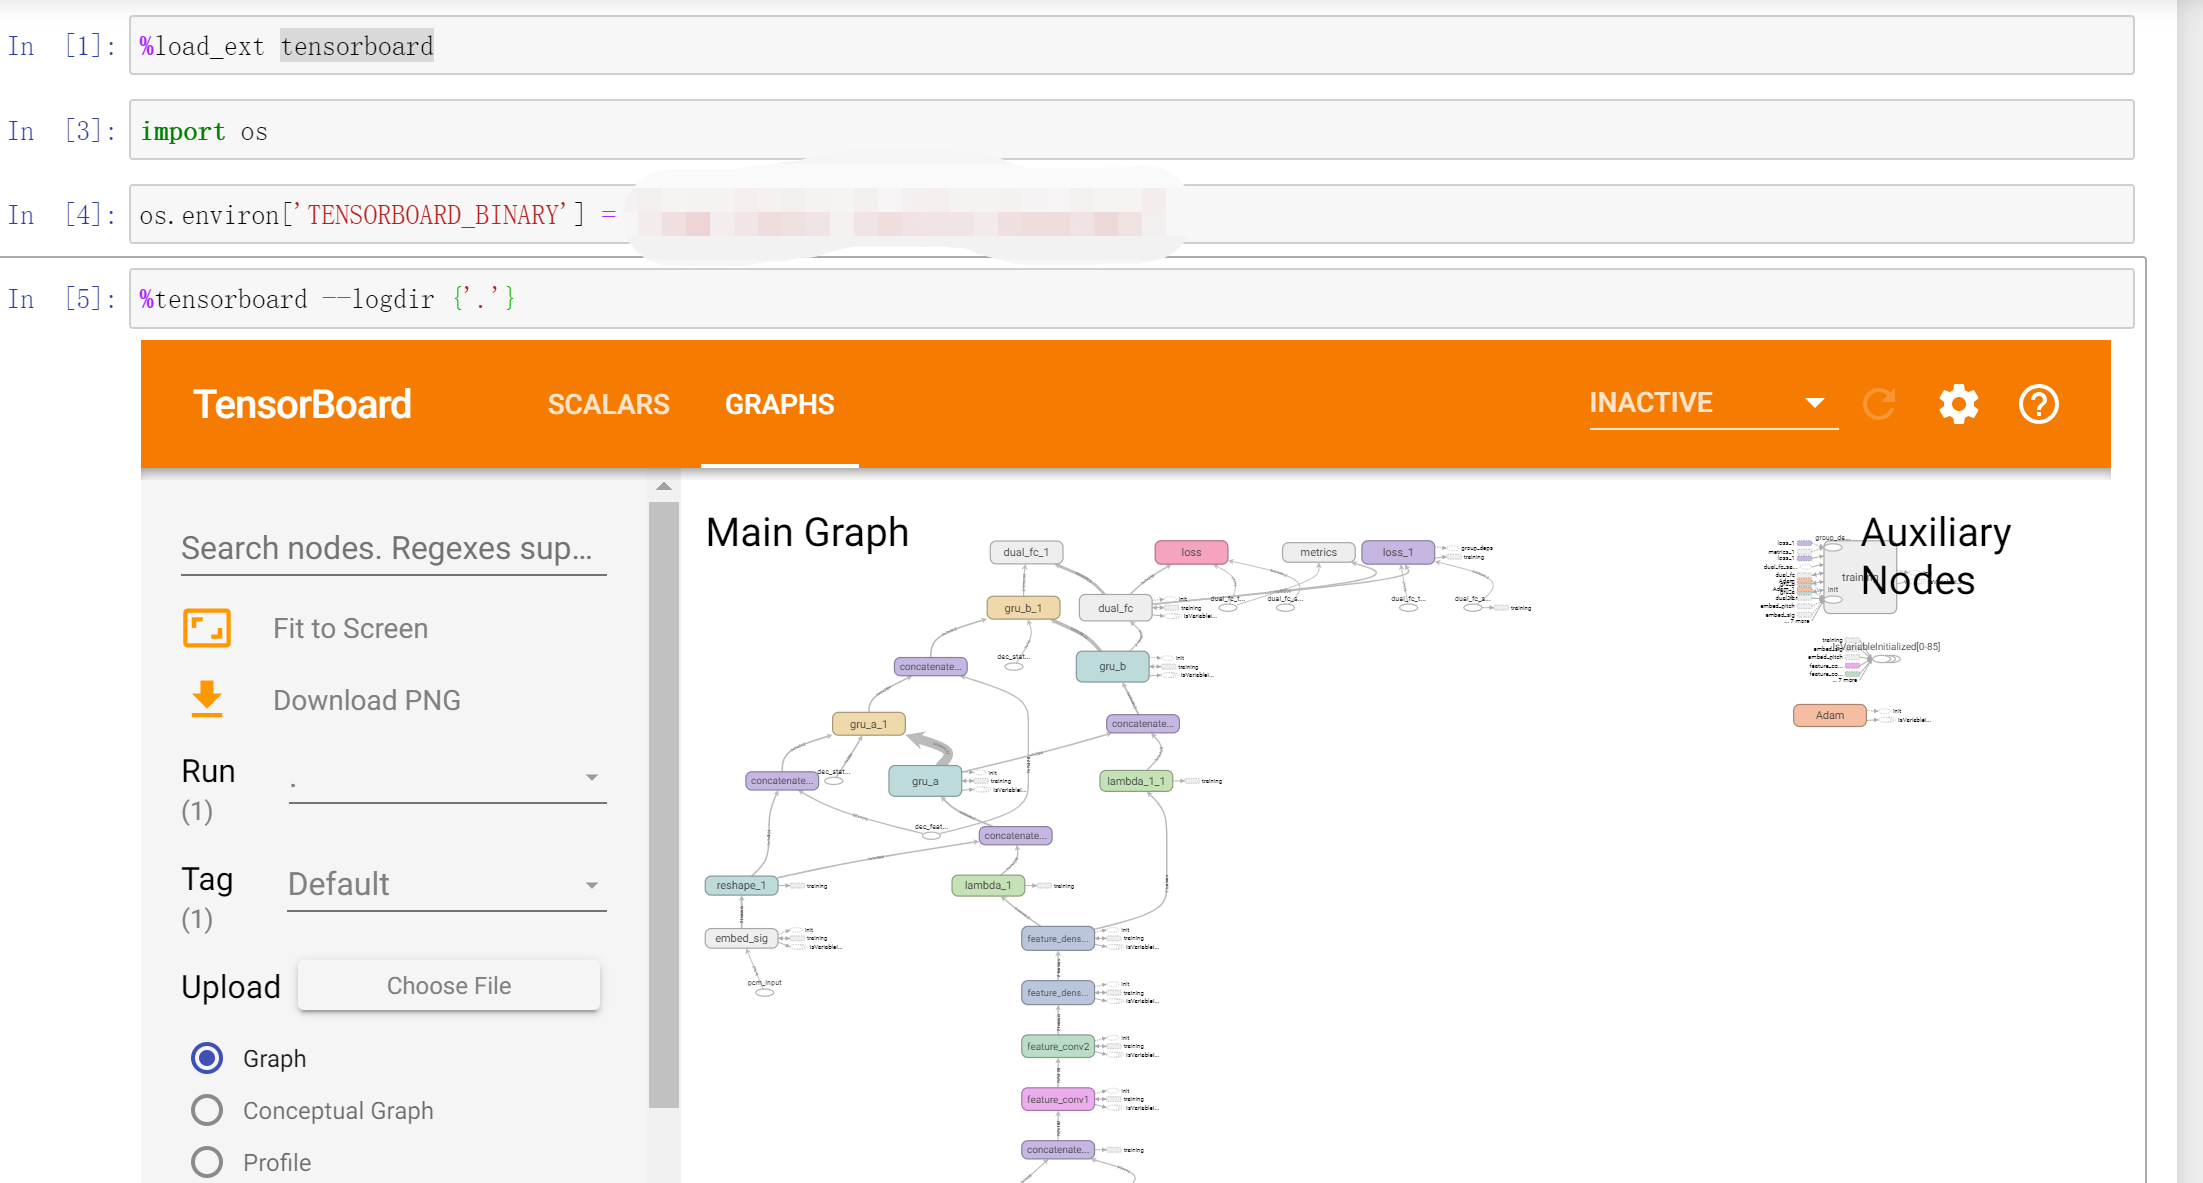
Task: Open TensorBoard settings gear
Action: coord(1958,404)
